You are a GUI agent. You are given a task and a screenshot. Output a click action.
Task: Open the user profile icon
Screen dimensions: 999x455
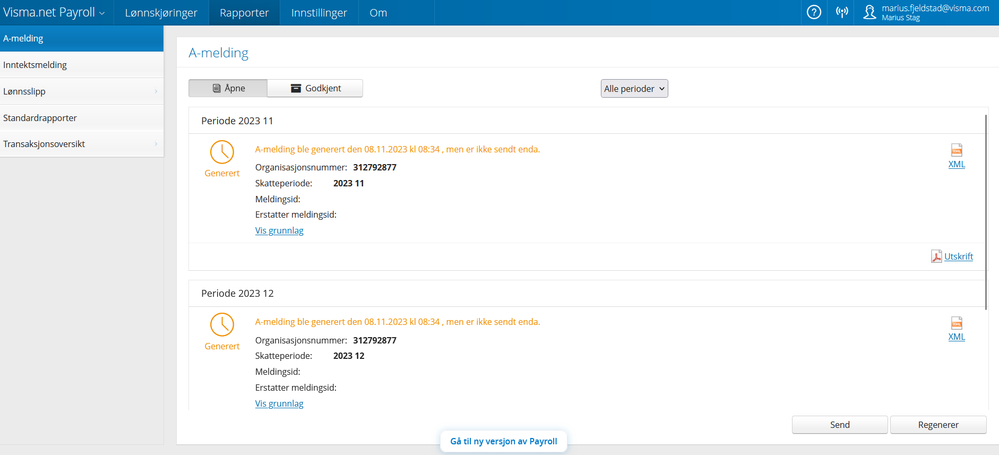869,13
